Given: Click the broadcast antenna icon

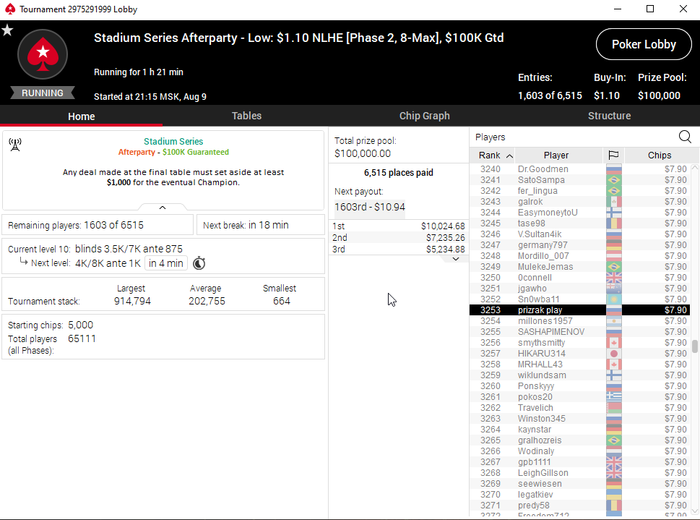Looking at the screenshot, I should point(15,144).
